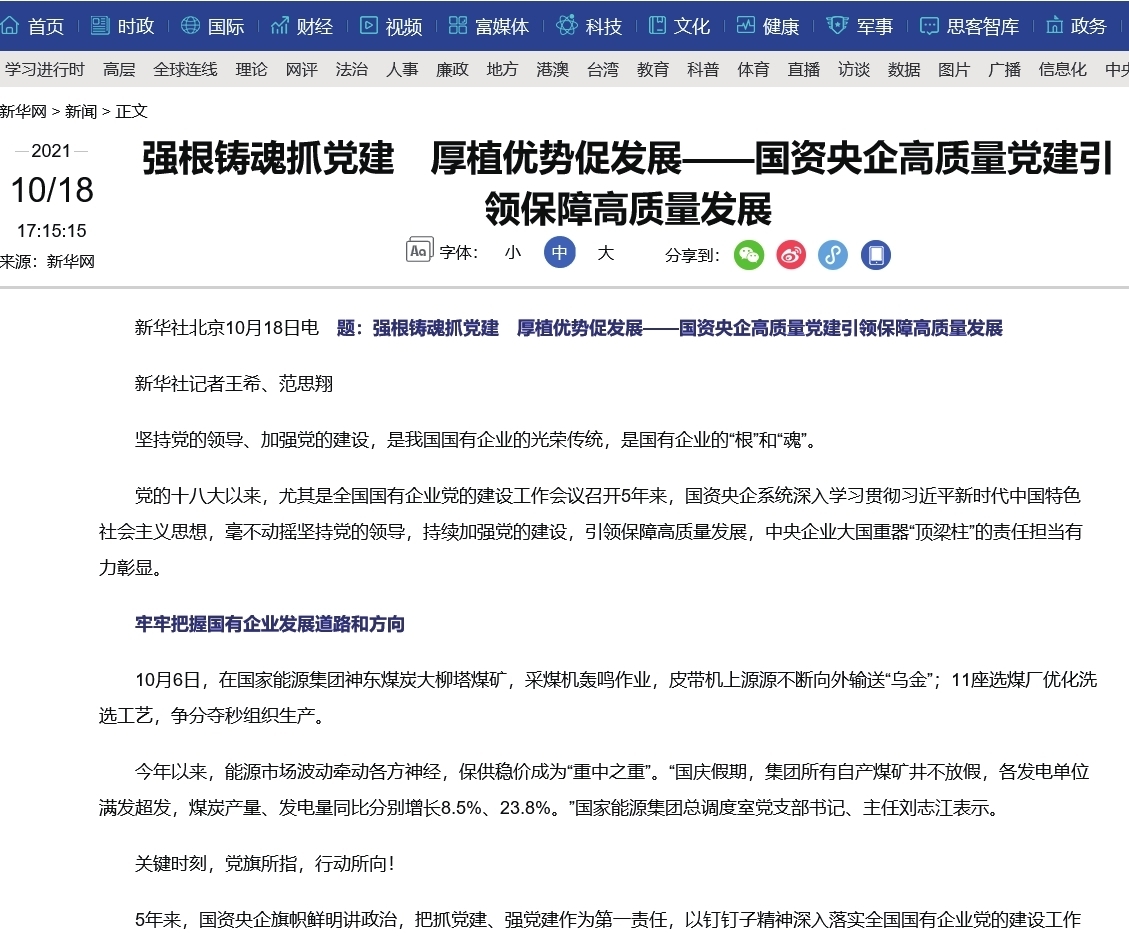Go to 地方 channel
The image size is (1129, 937).
point(503,69)
